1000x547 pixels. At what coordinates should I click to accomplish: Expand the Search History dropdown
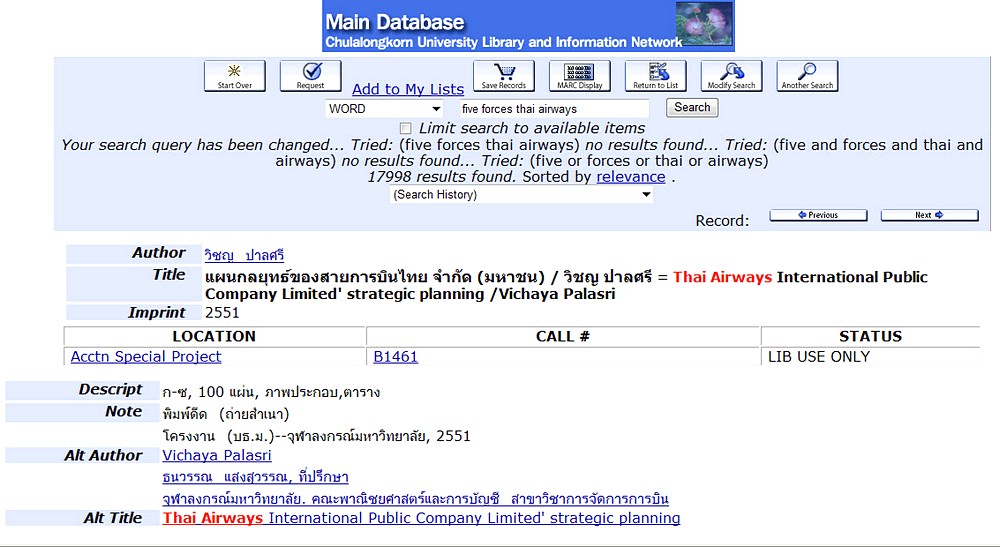[x=521, y=194]
